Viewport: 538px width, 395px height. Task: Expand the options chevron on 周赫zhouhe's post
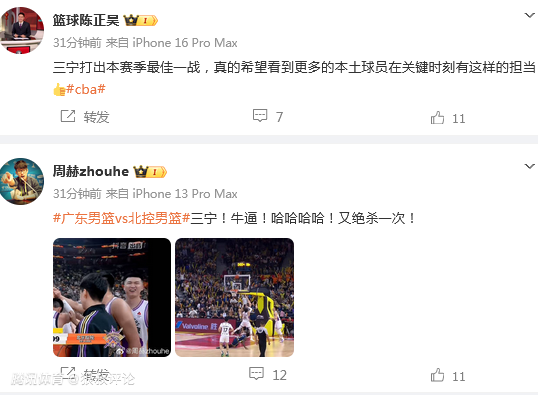pos(530,166)
